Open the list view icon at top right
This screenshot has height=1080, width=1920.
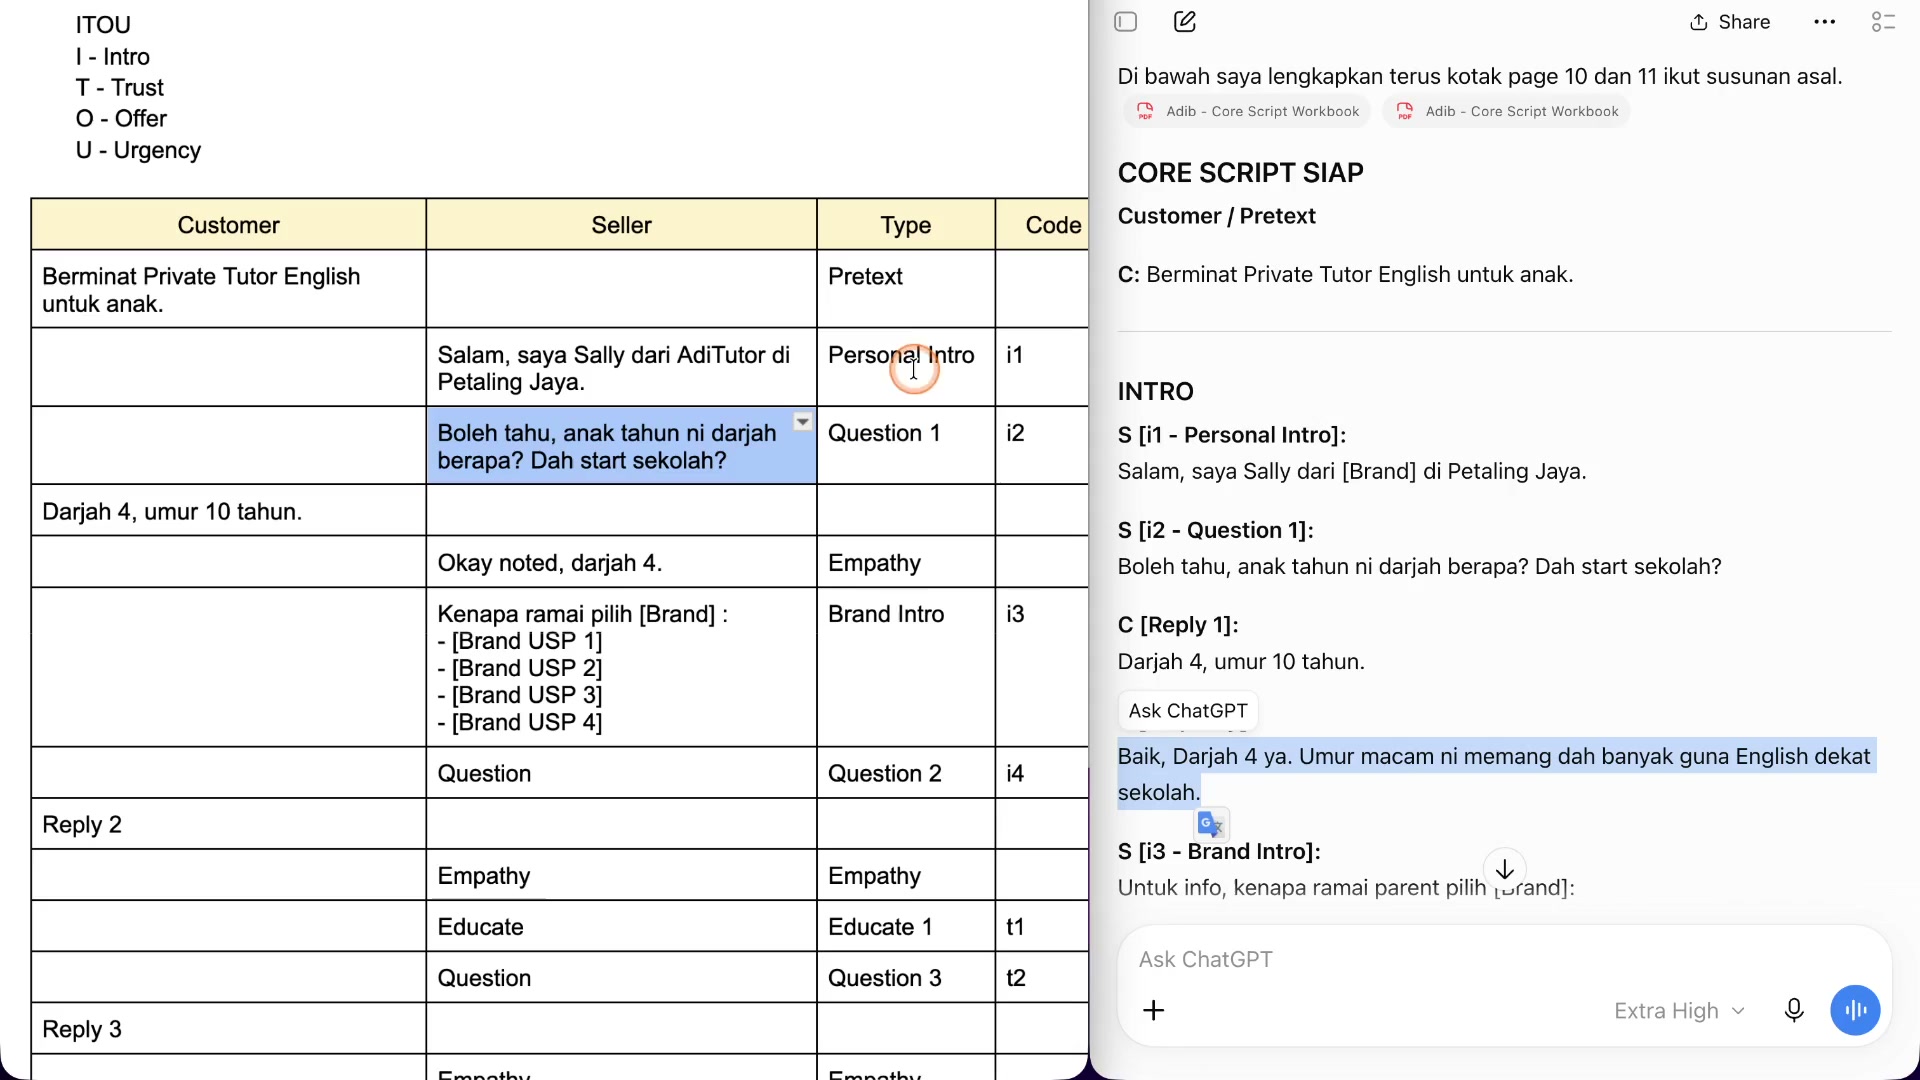point(1883,22)
